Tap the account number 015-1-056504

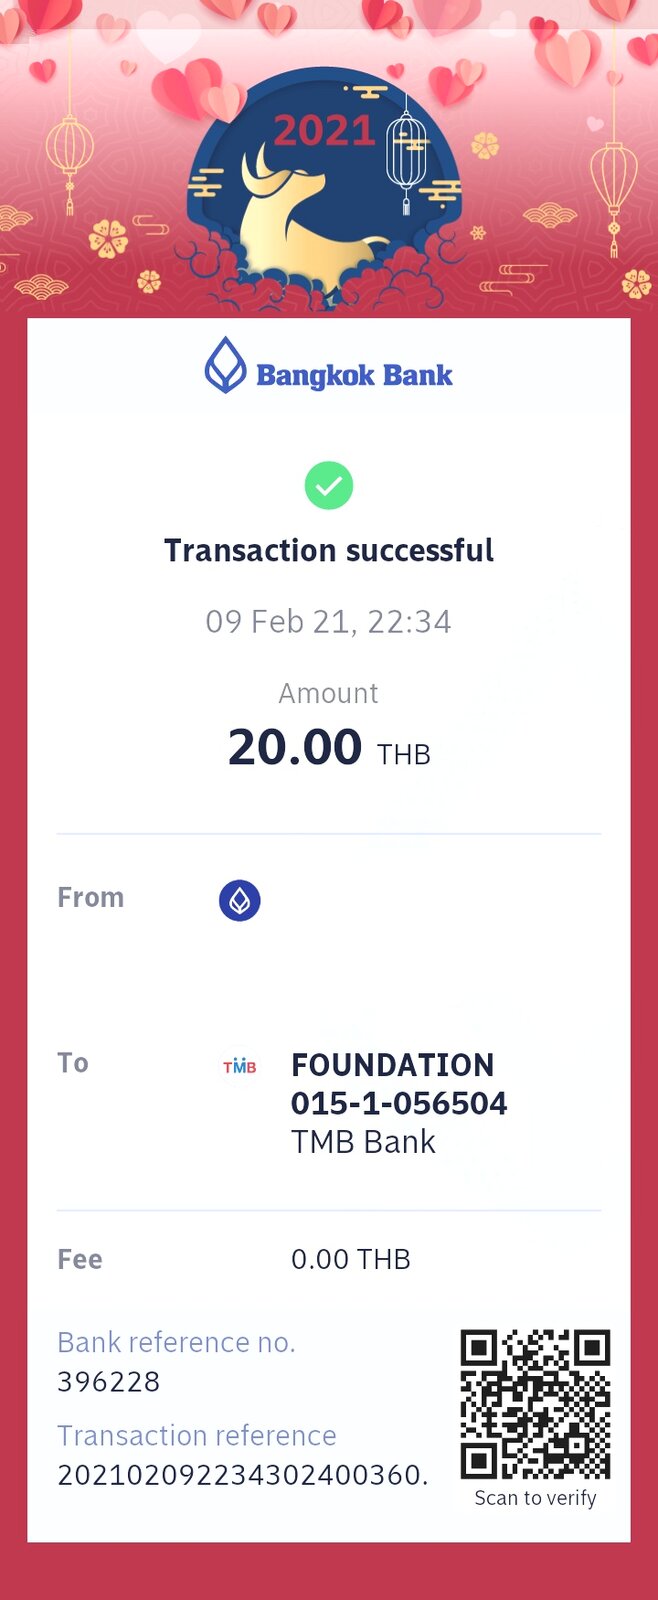pos(399,1103)
